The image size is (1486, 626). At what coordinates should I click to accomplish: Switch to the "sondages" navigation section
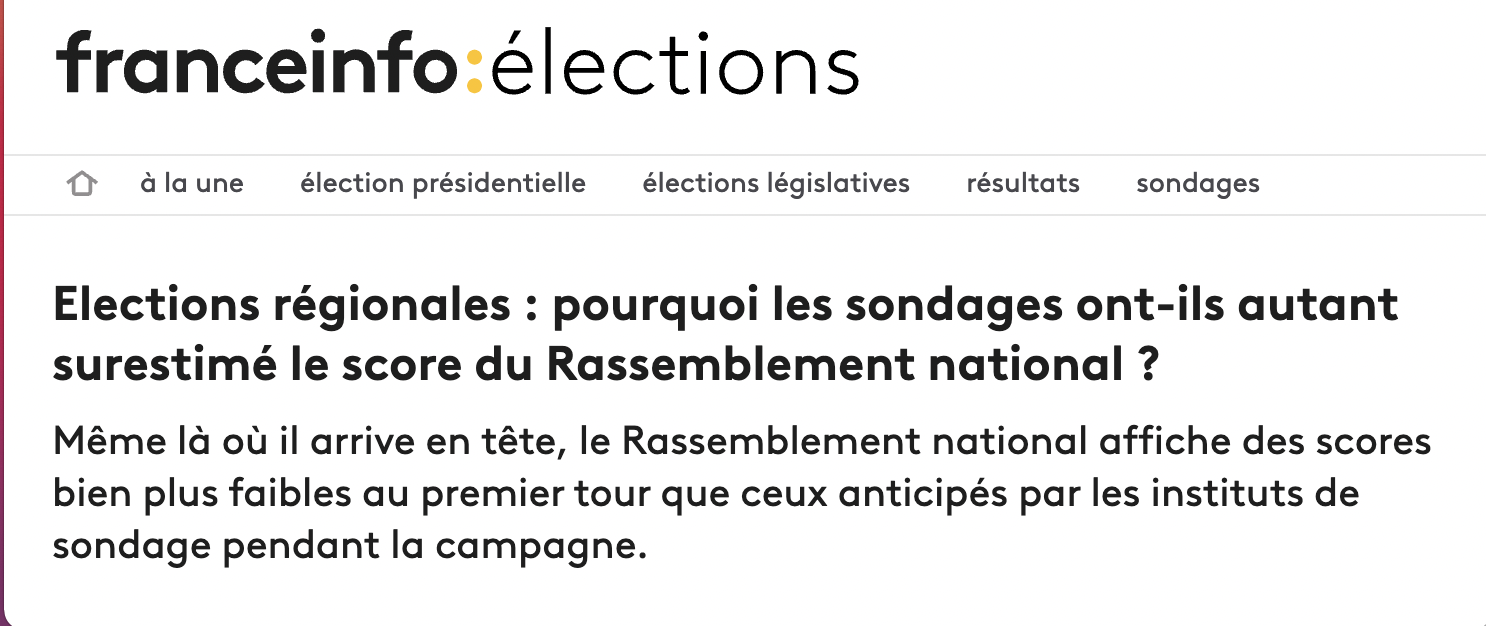[1198, 184]
